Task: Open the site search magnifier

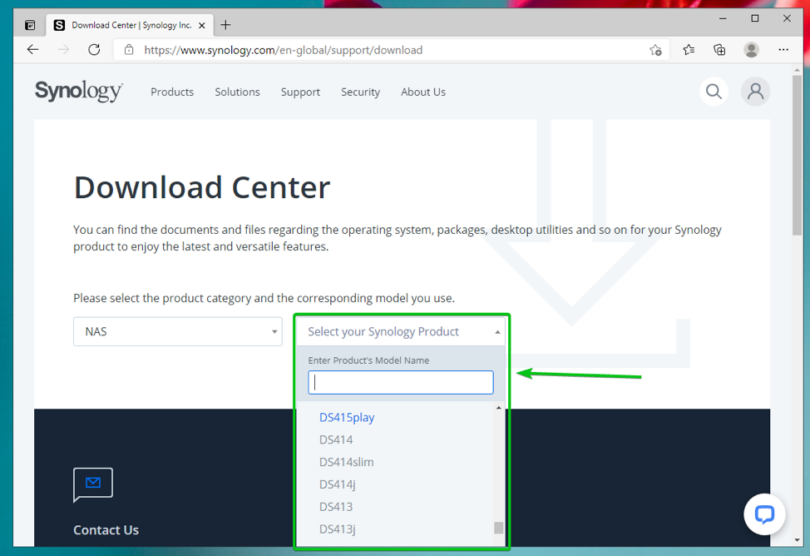Action: pos(714,91)
